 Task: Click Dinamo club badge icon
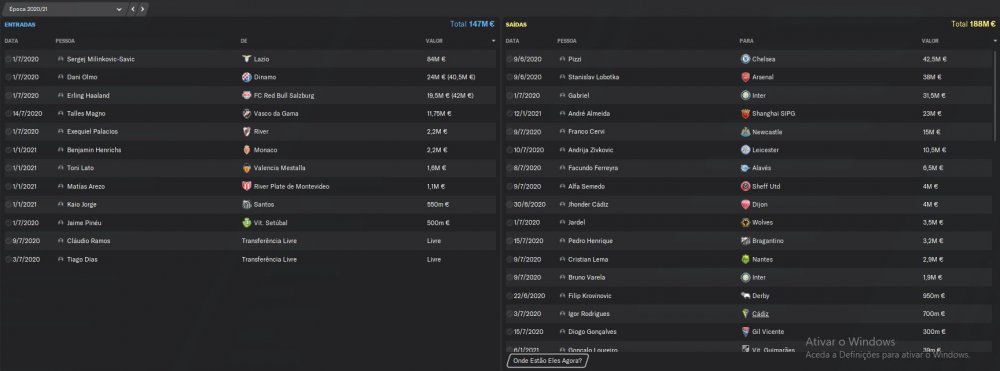pyautogui.click(x=246, y=77)
